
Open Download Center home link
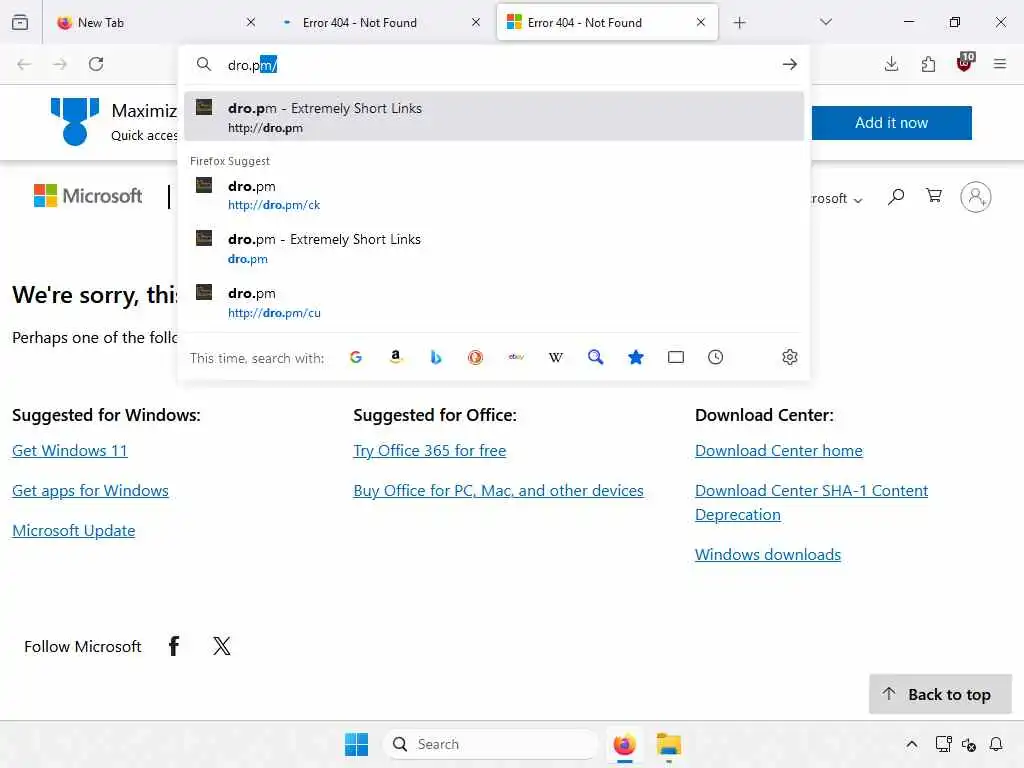click(778, 451)
